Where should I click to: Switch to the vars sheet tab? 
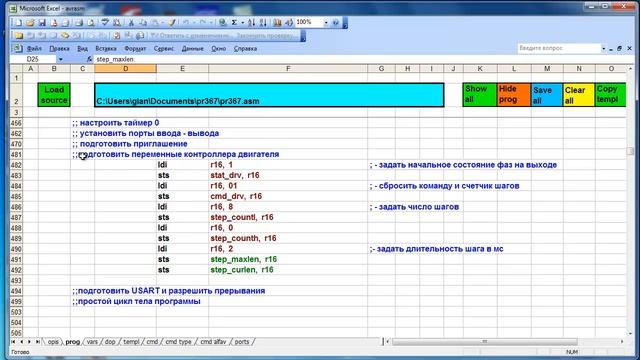click(x=92, y=342)
